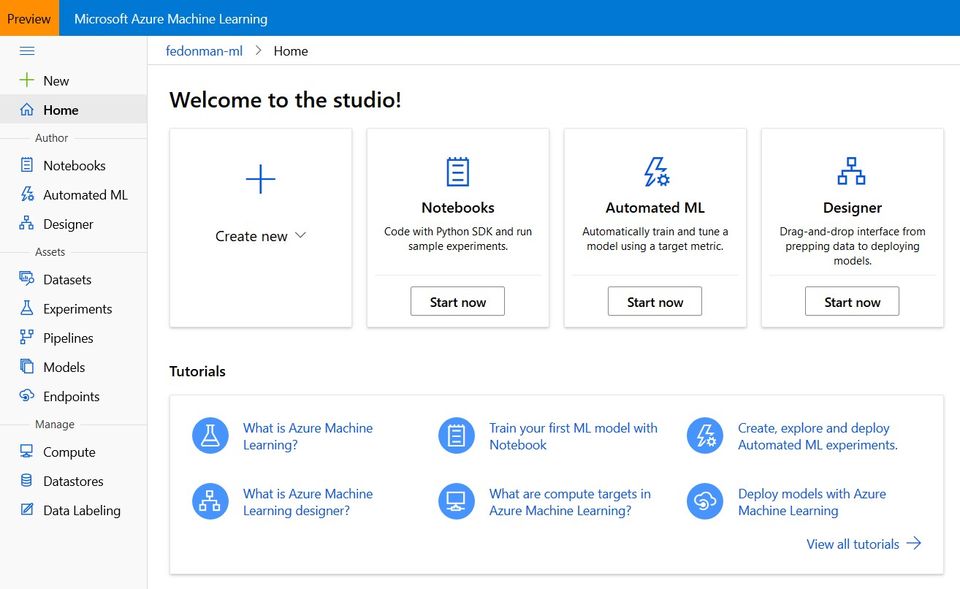This screenshot has height=589, width=960.
Task: Click Start now under Notebooks card
Action: [457, 301]
